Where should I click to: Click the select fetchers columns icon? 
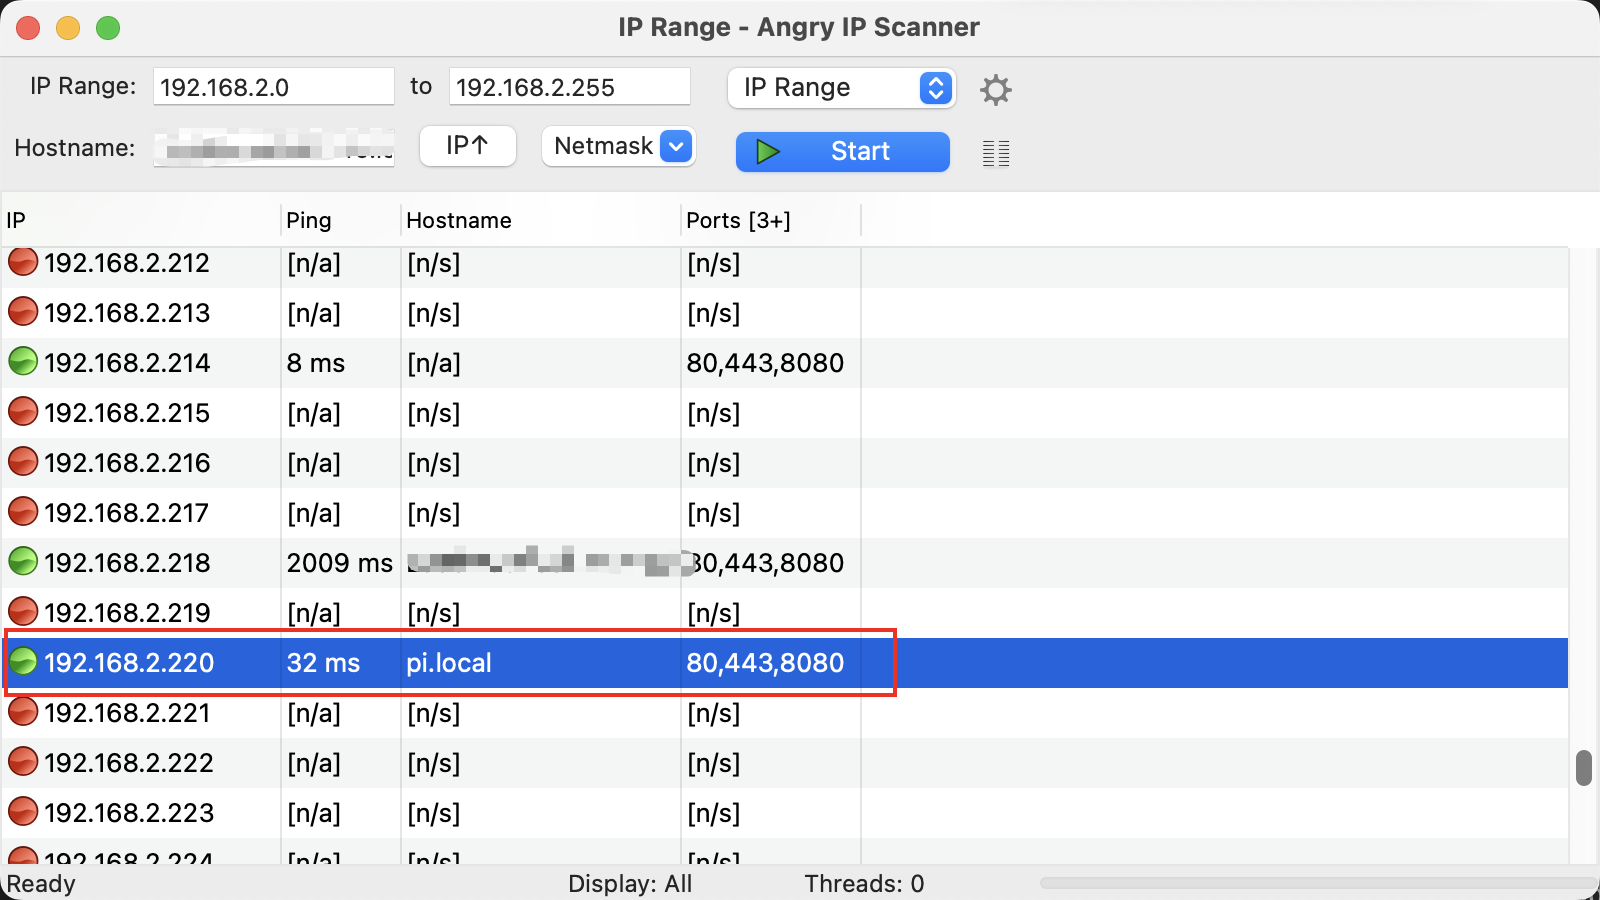(x=995, y=153)
